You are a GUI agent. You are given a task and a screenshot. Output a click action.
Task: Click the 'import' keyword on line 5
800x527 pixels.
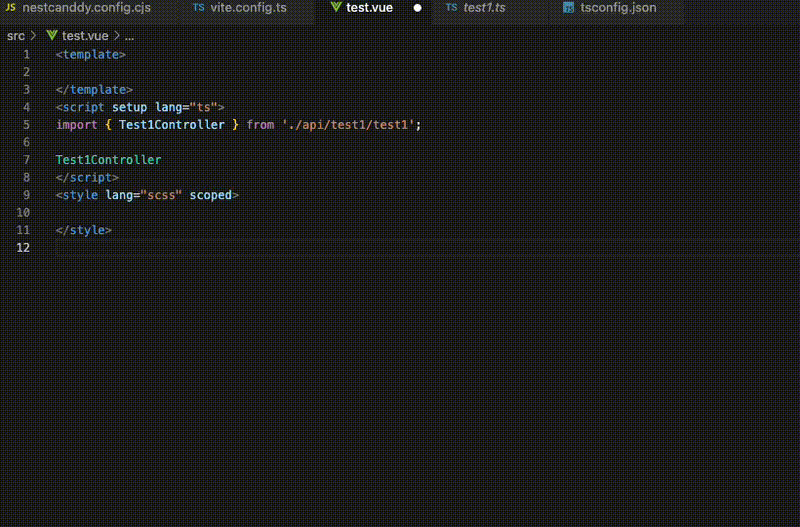tap(77, 125)
